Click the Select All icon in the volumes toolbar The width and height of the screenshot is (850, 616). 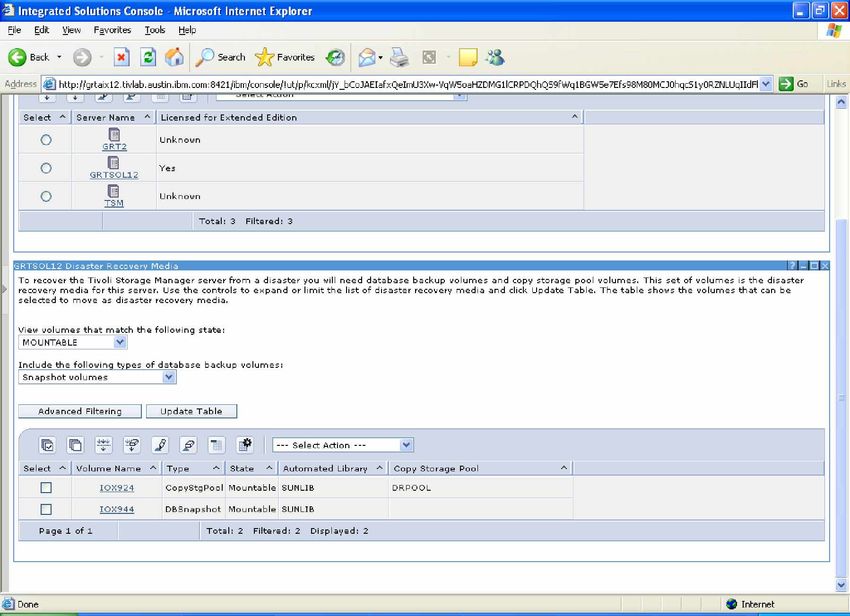[47, 445]
